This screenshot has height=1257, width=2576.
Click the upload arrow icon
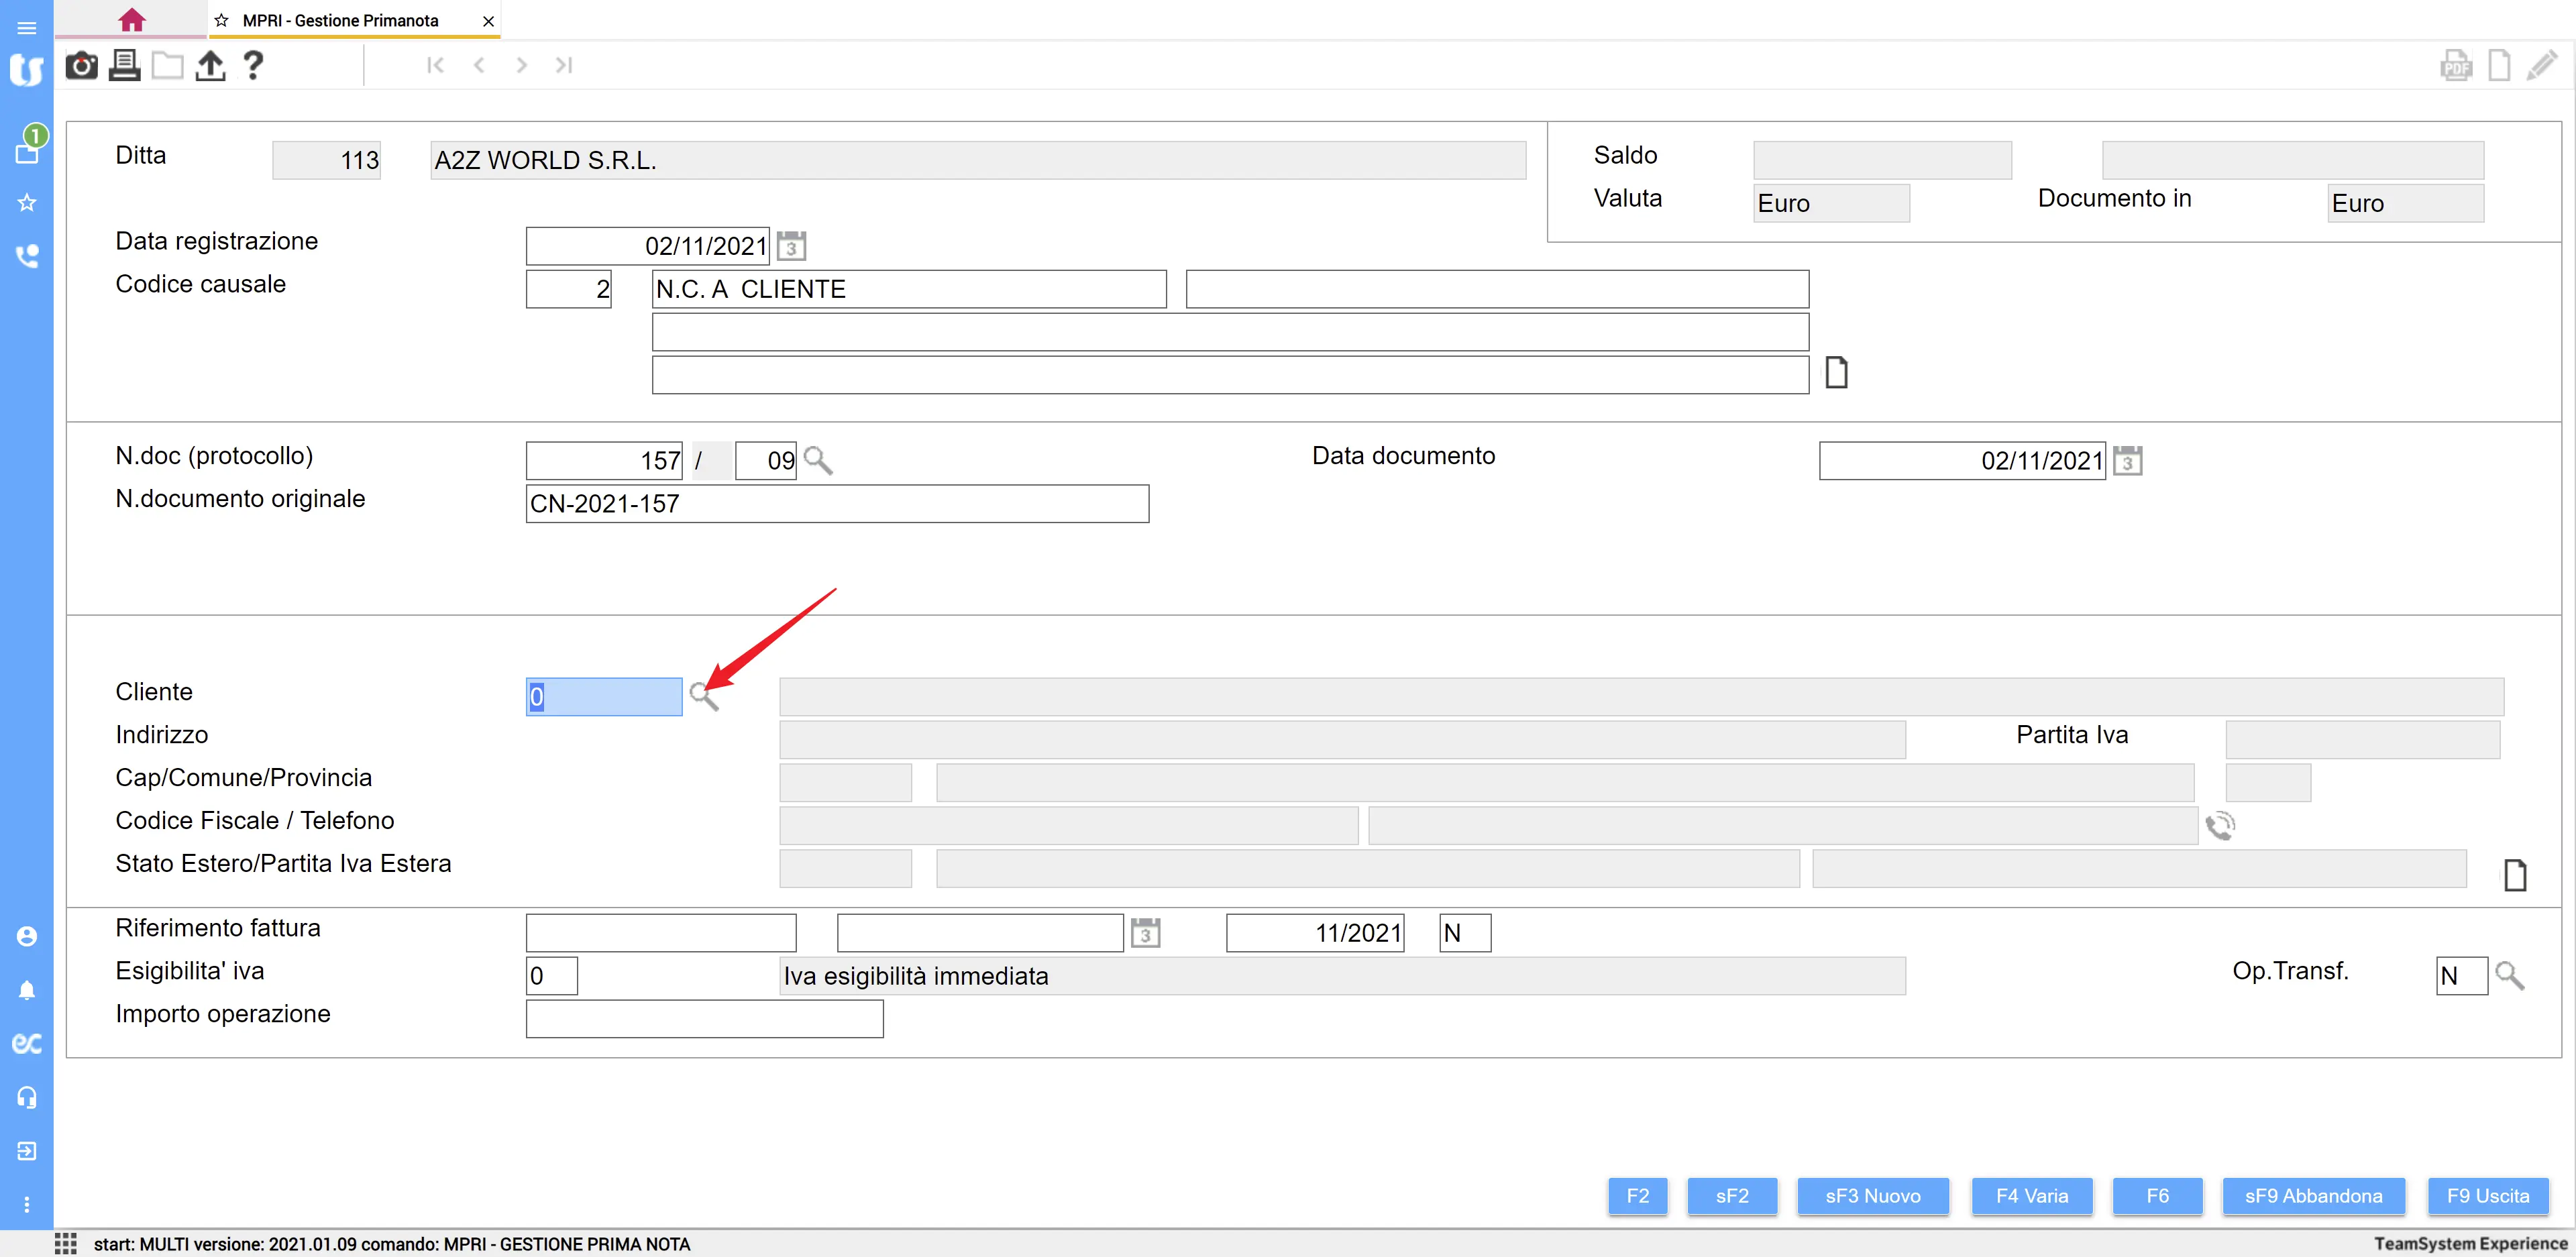click(x=210, y=66)
